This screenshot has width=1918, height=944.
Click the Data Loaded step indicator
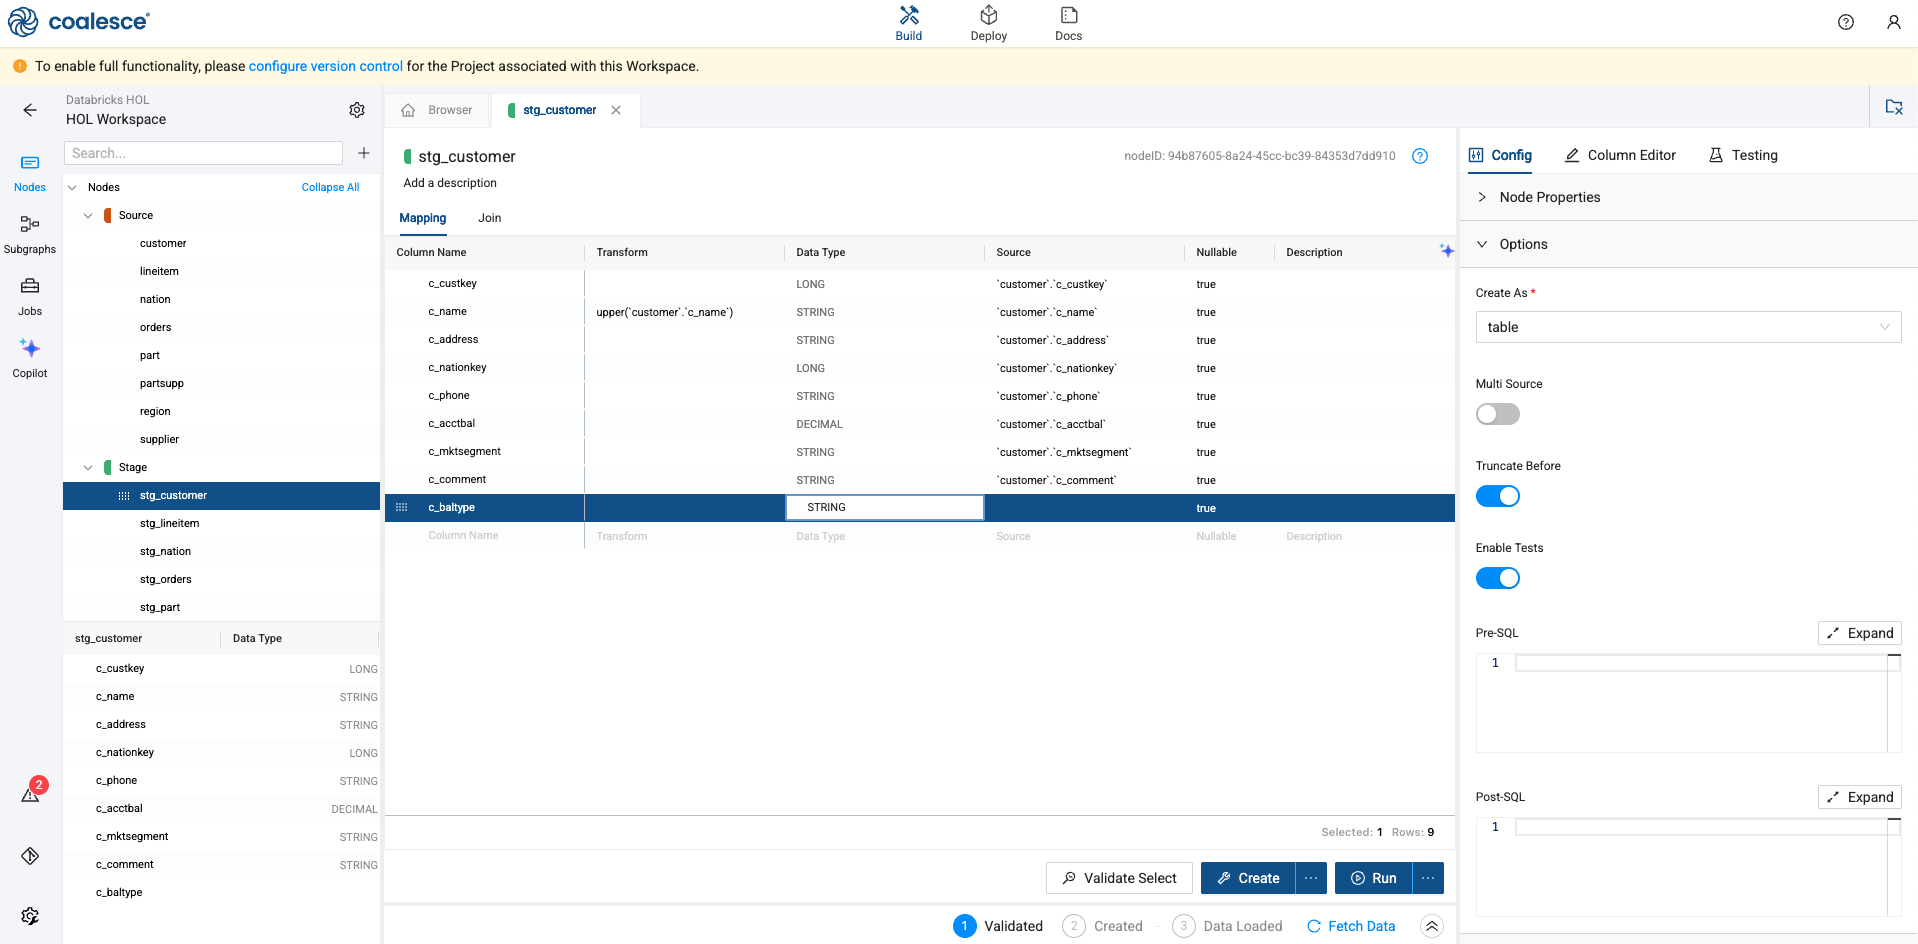1227,926
